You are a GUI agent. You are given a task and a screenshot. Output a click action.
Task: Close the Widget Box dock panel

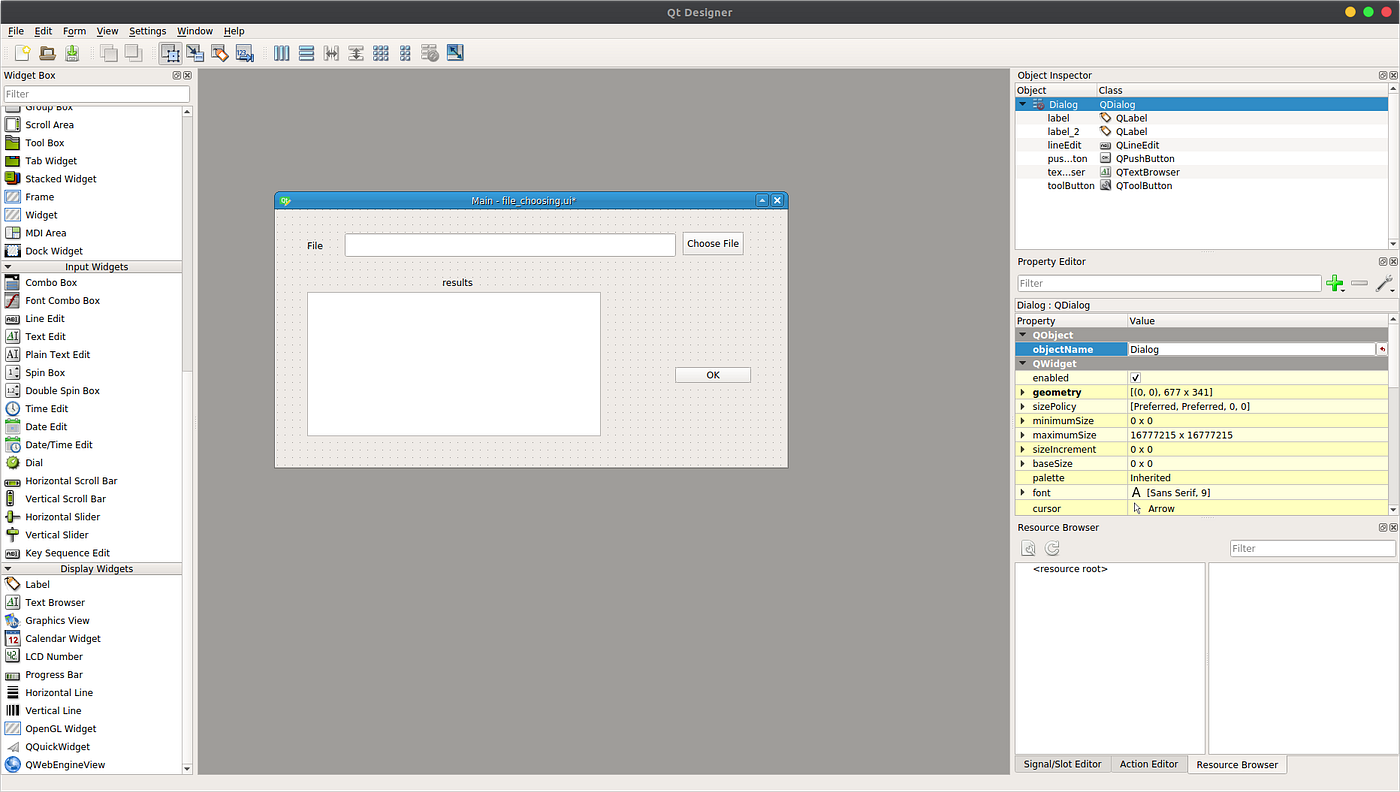coord(187,75)
